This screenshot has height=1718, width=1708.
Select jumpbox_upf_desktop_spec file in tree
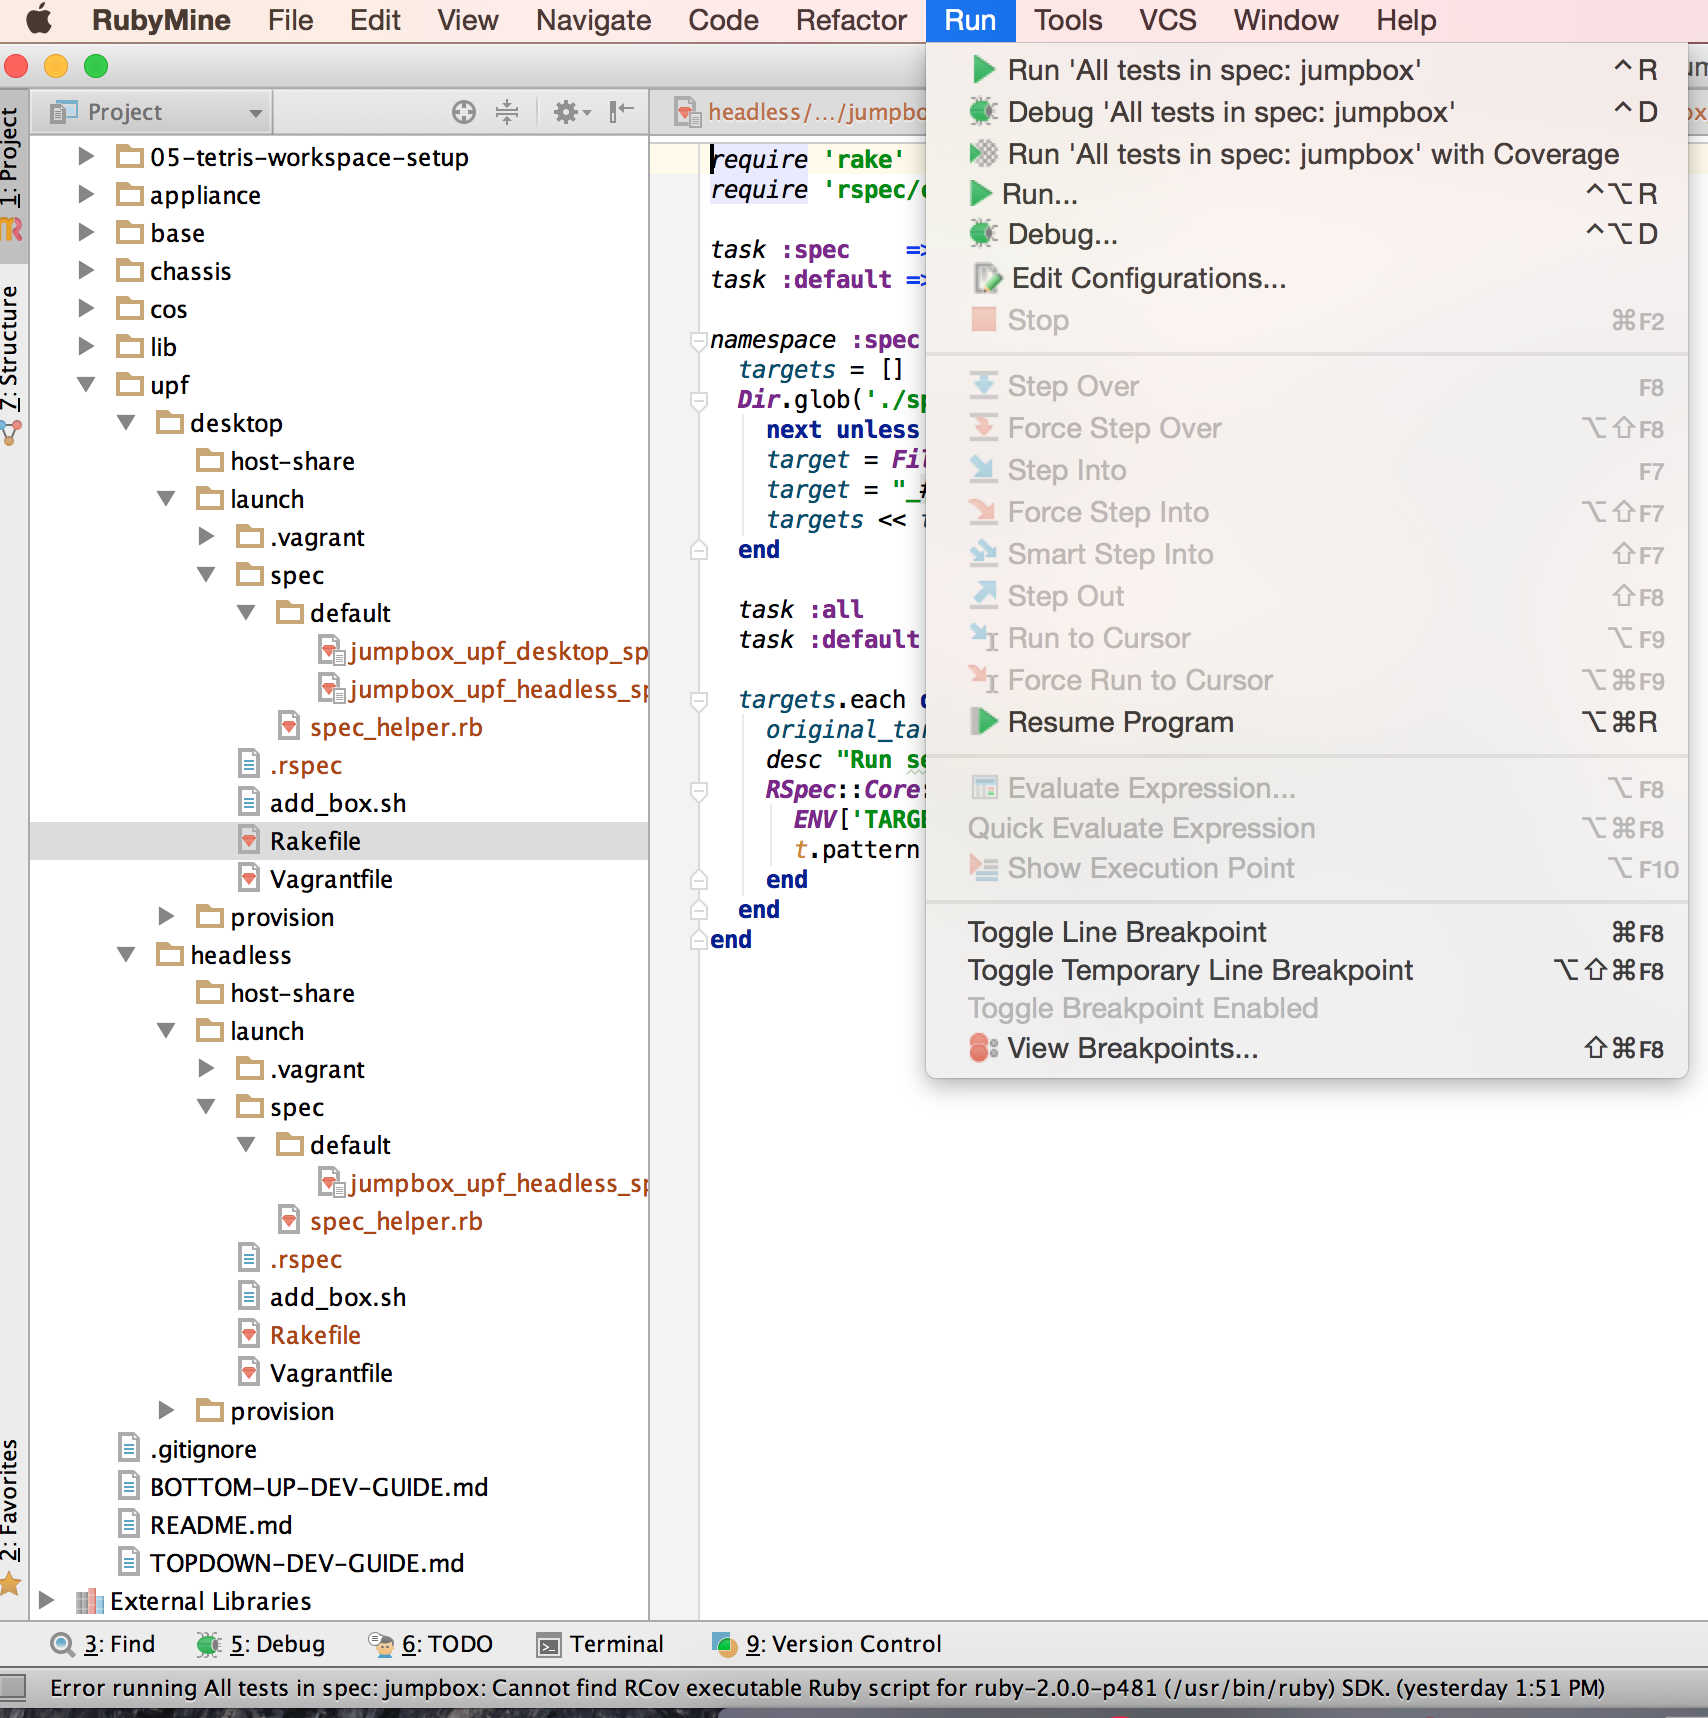(497, 651)
